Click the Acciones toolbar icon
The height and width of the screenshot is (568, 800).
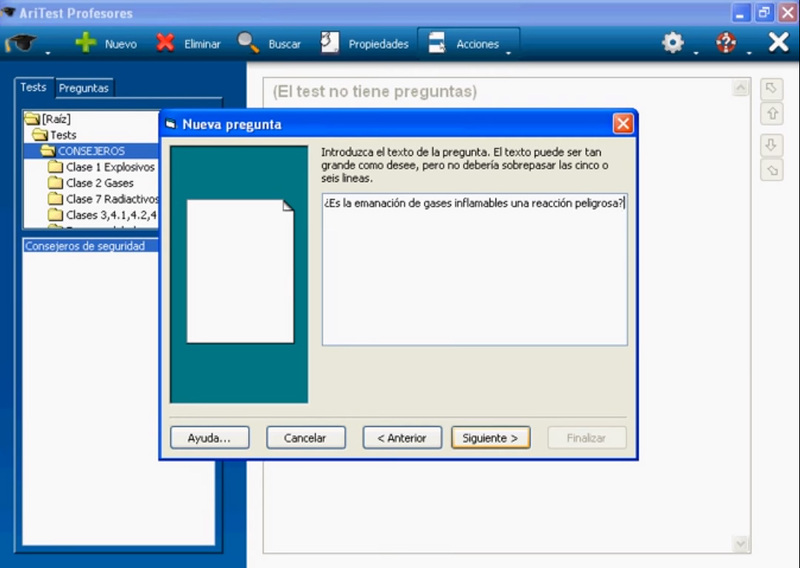click(437, 43)
